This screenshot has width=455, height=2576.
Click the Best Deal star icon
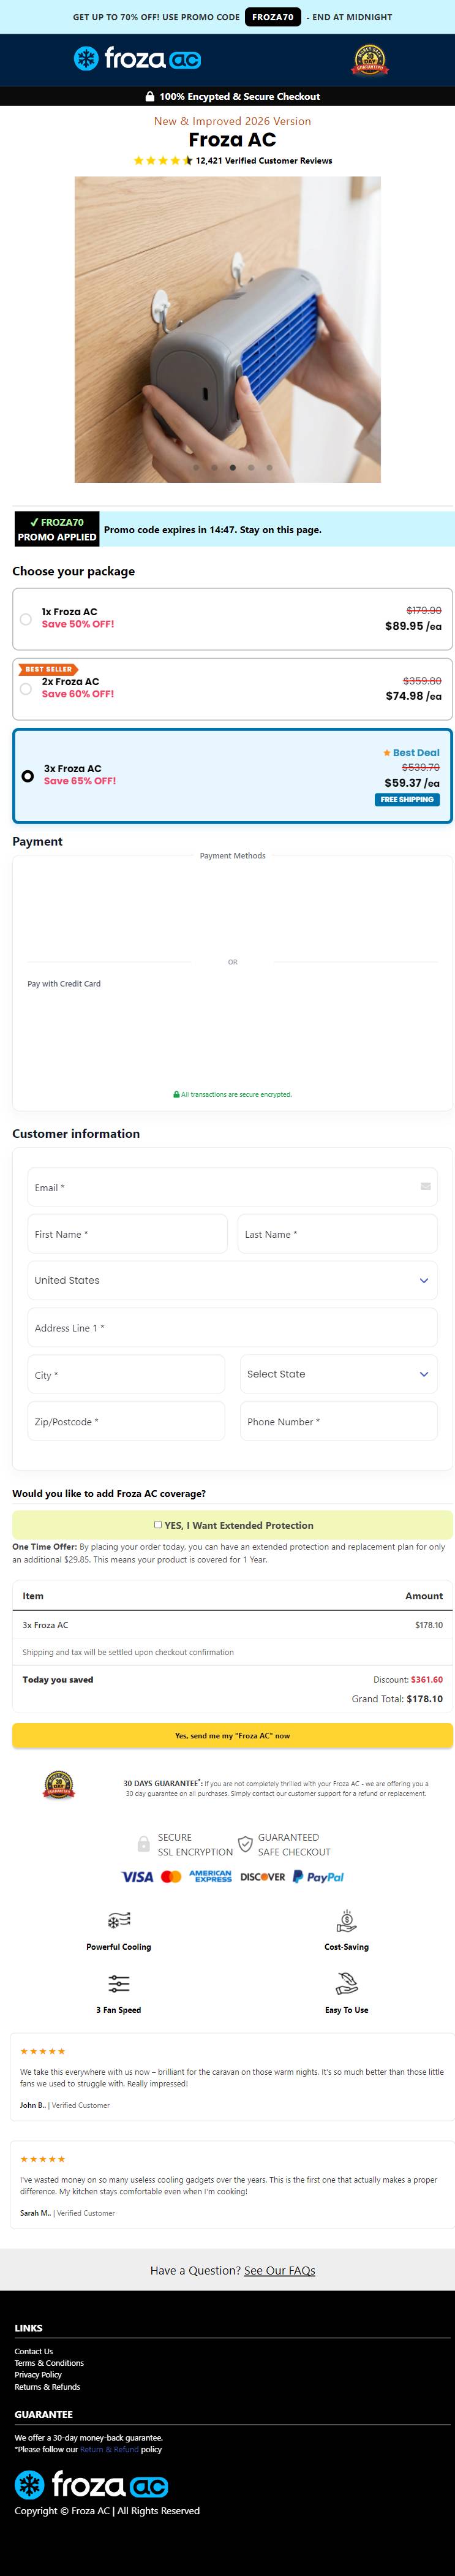tap(387, 753)
